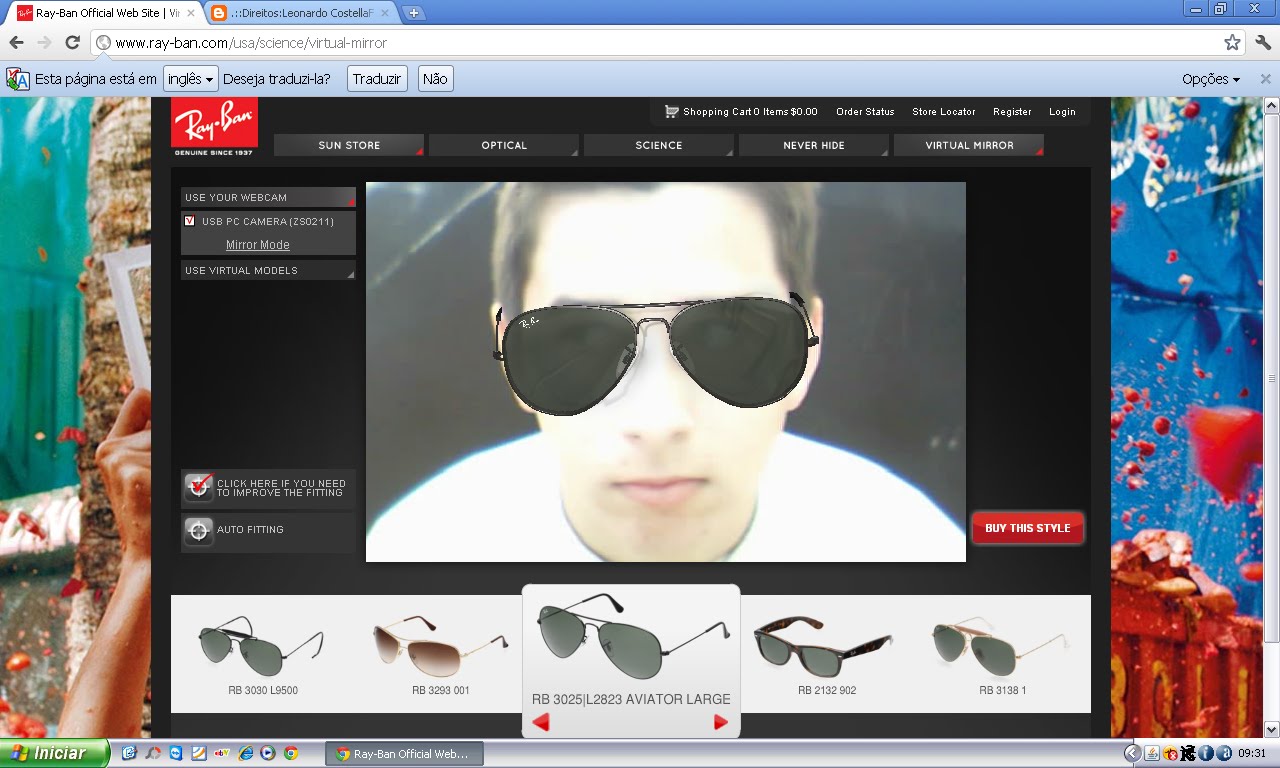1280x768 pixels.
Task: Click Register link
Action: click(x=1012, y=112)
